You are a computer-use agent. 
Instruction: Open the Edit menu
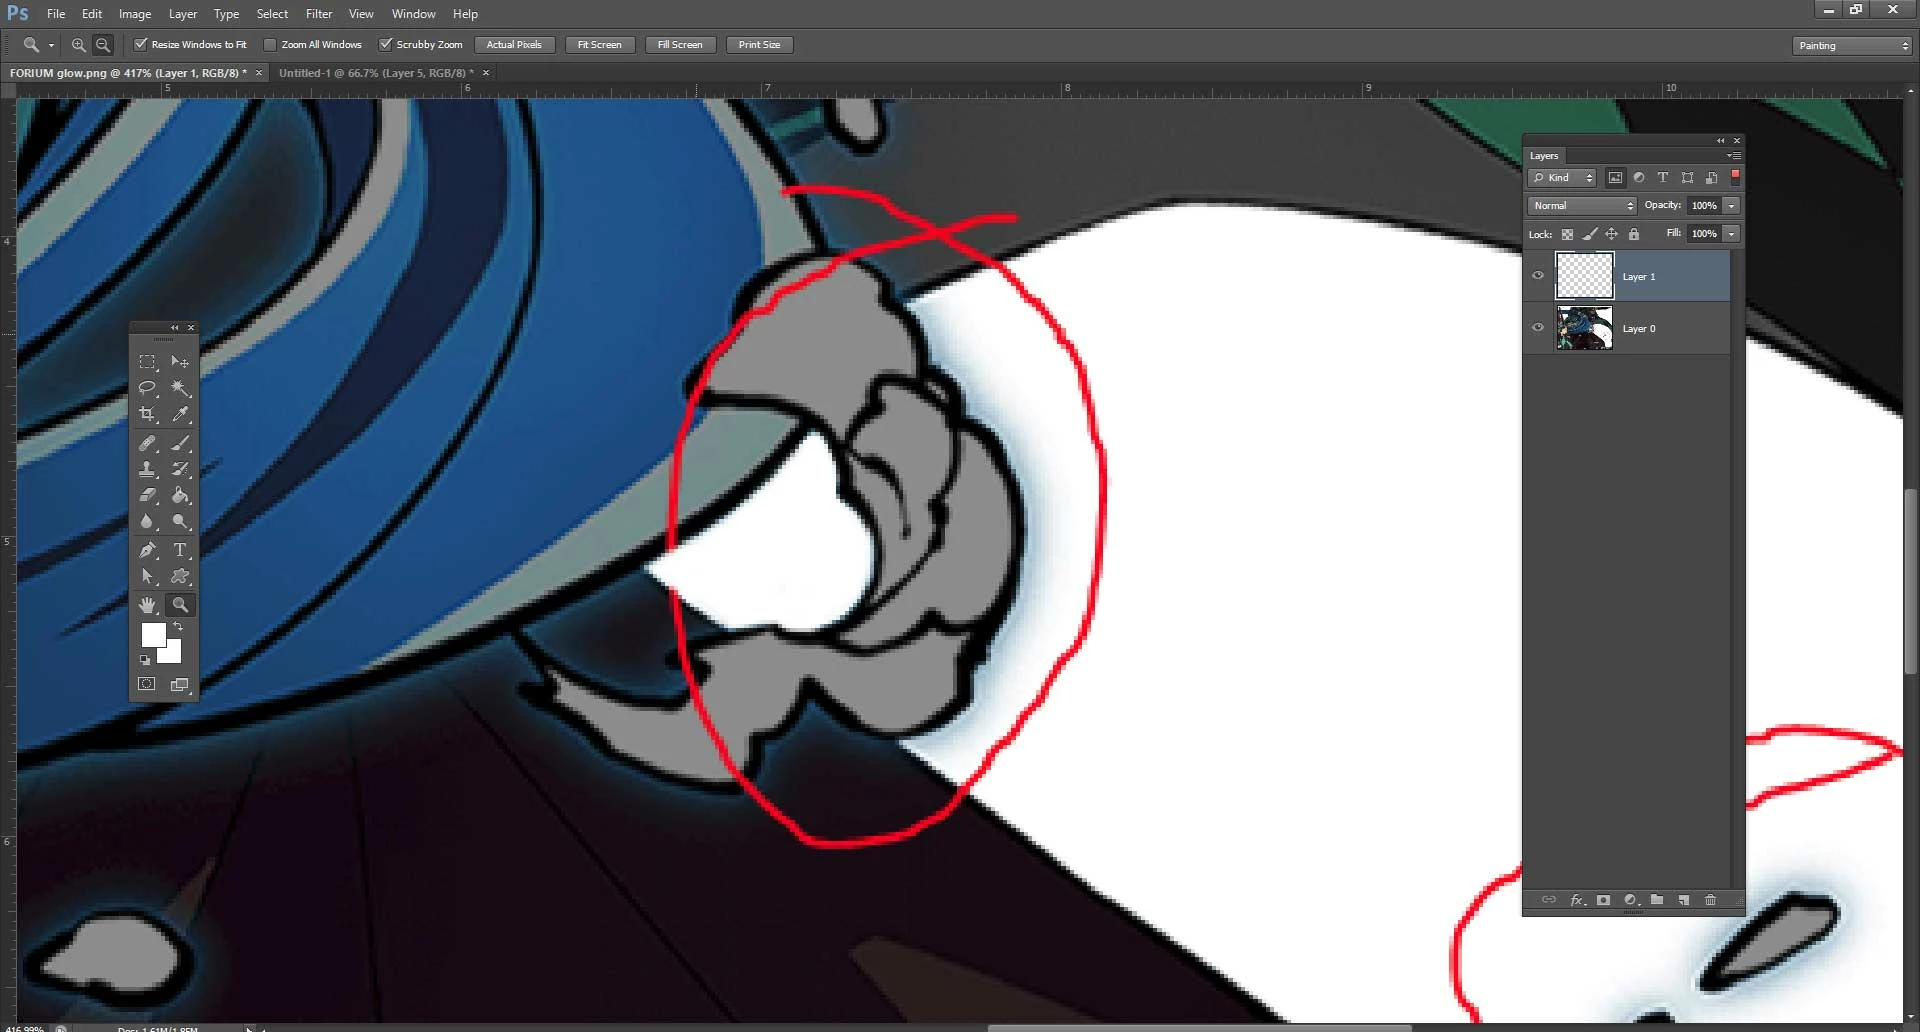tap(92, 14)
